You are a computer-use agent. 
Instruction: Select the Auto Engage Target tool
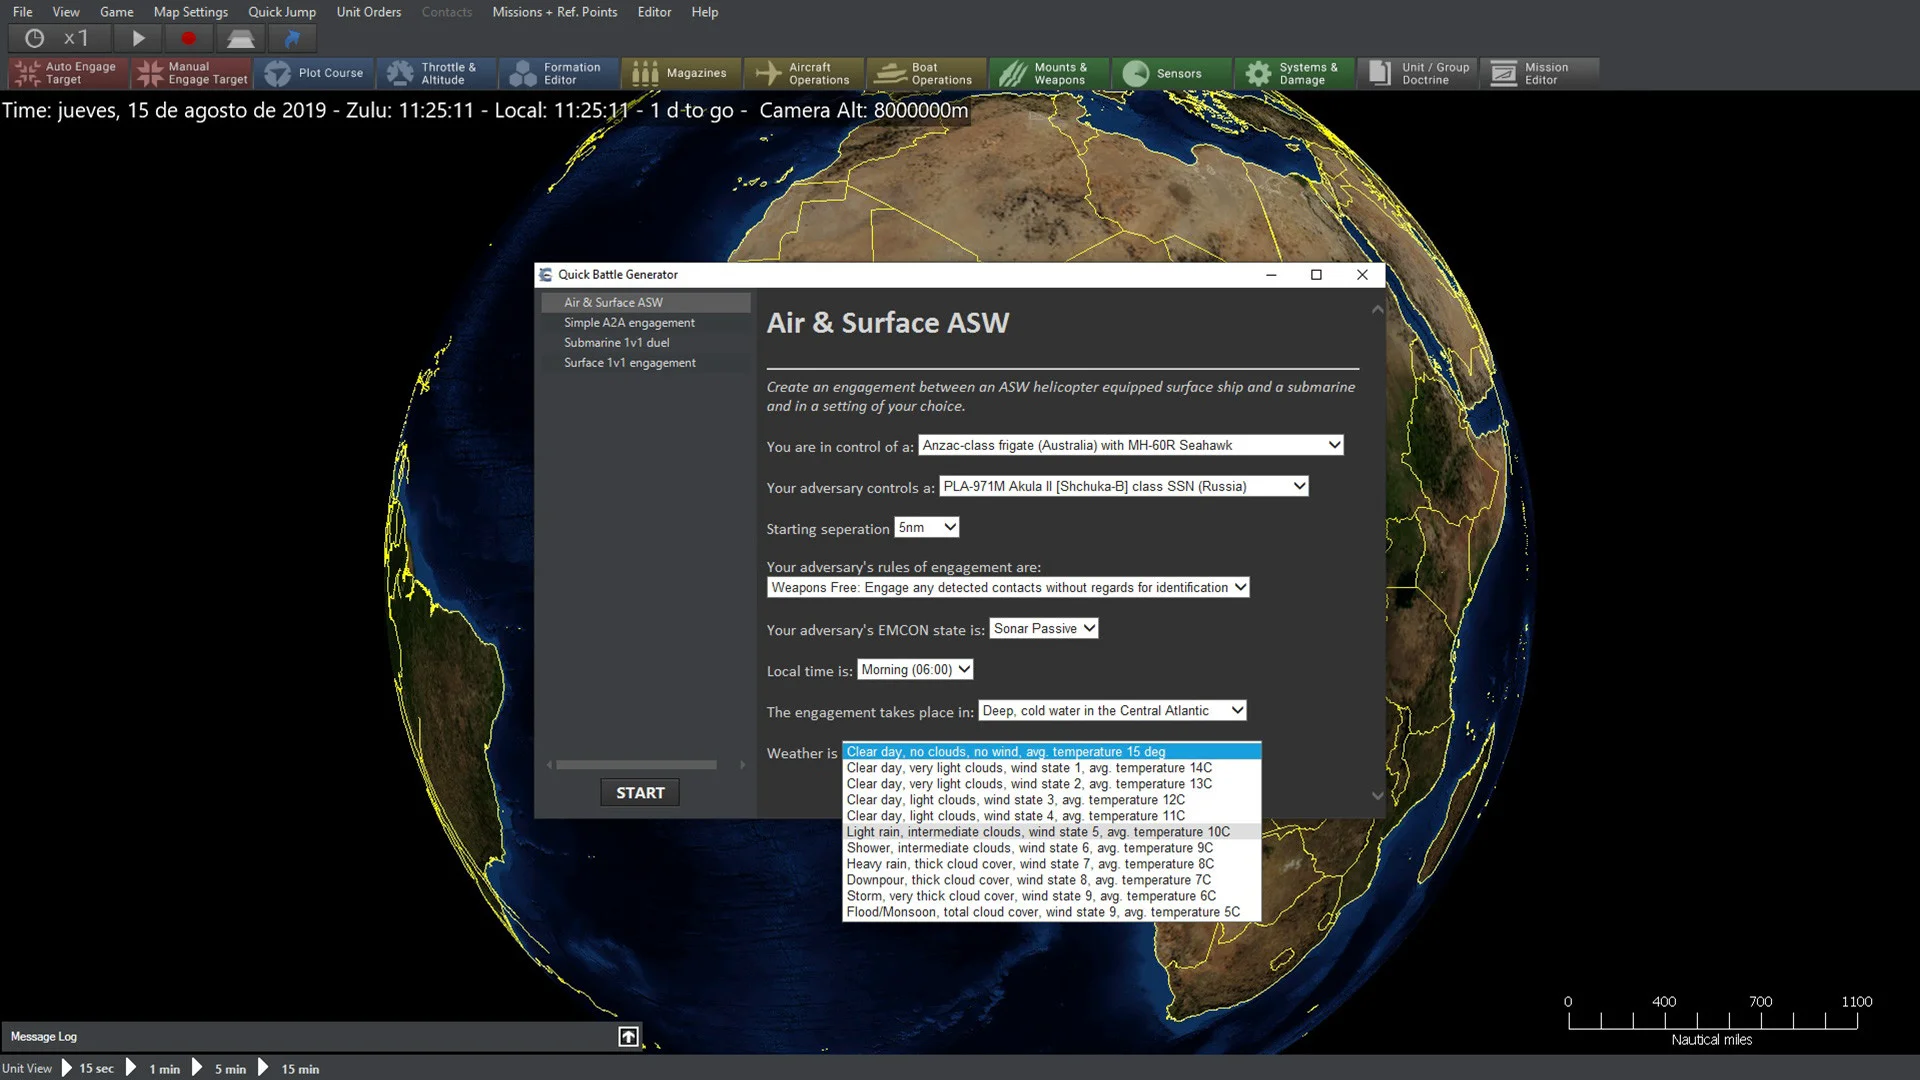click(x=66, y=72)
